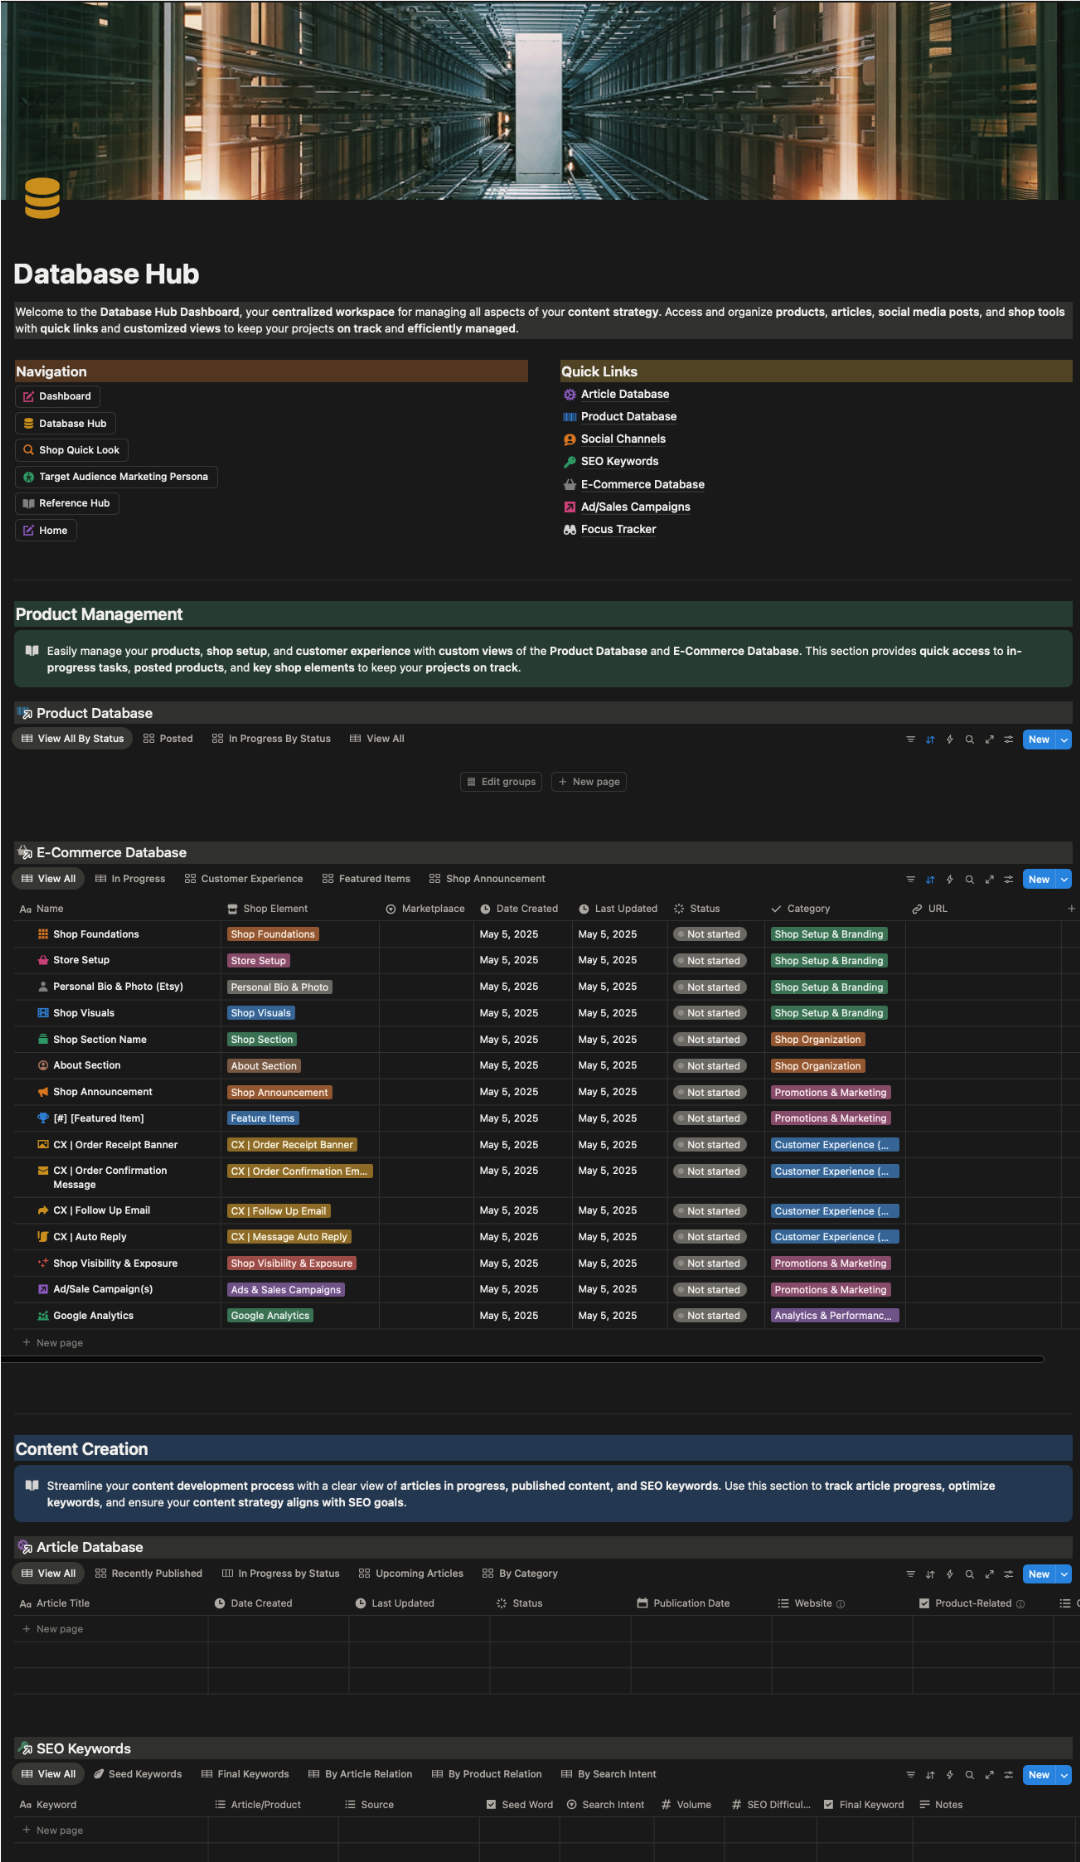Expand the New dropdown arrow in Product Database
This screenshot has width=1080, height=1862.
[1064, 740]
